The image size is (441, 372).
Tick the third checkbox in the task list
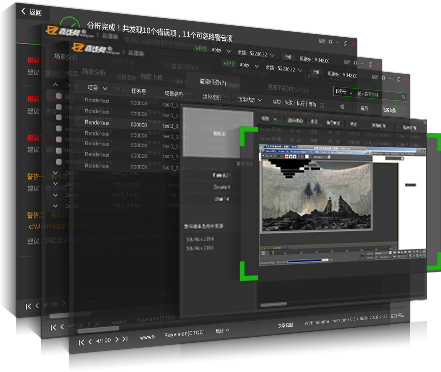59,117
